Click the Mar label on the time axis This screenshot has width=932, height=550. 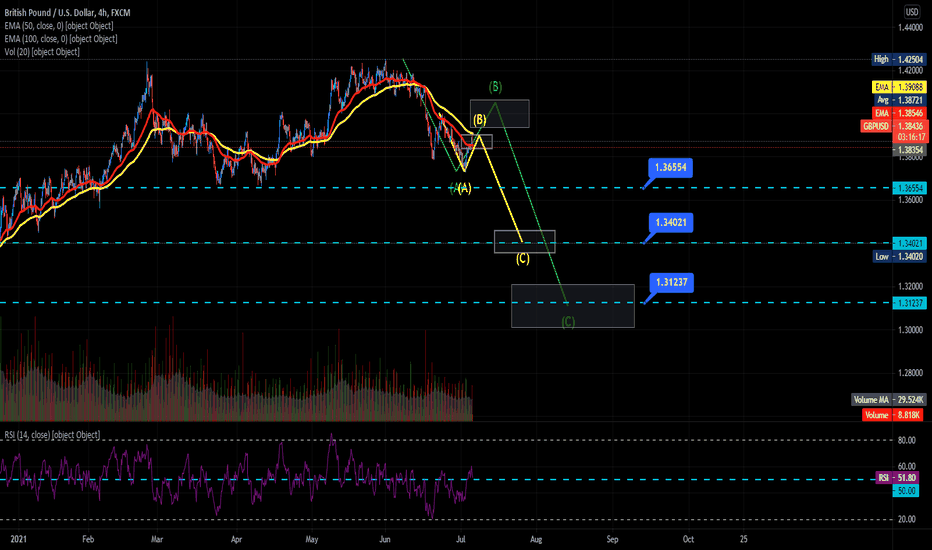156,539
